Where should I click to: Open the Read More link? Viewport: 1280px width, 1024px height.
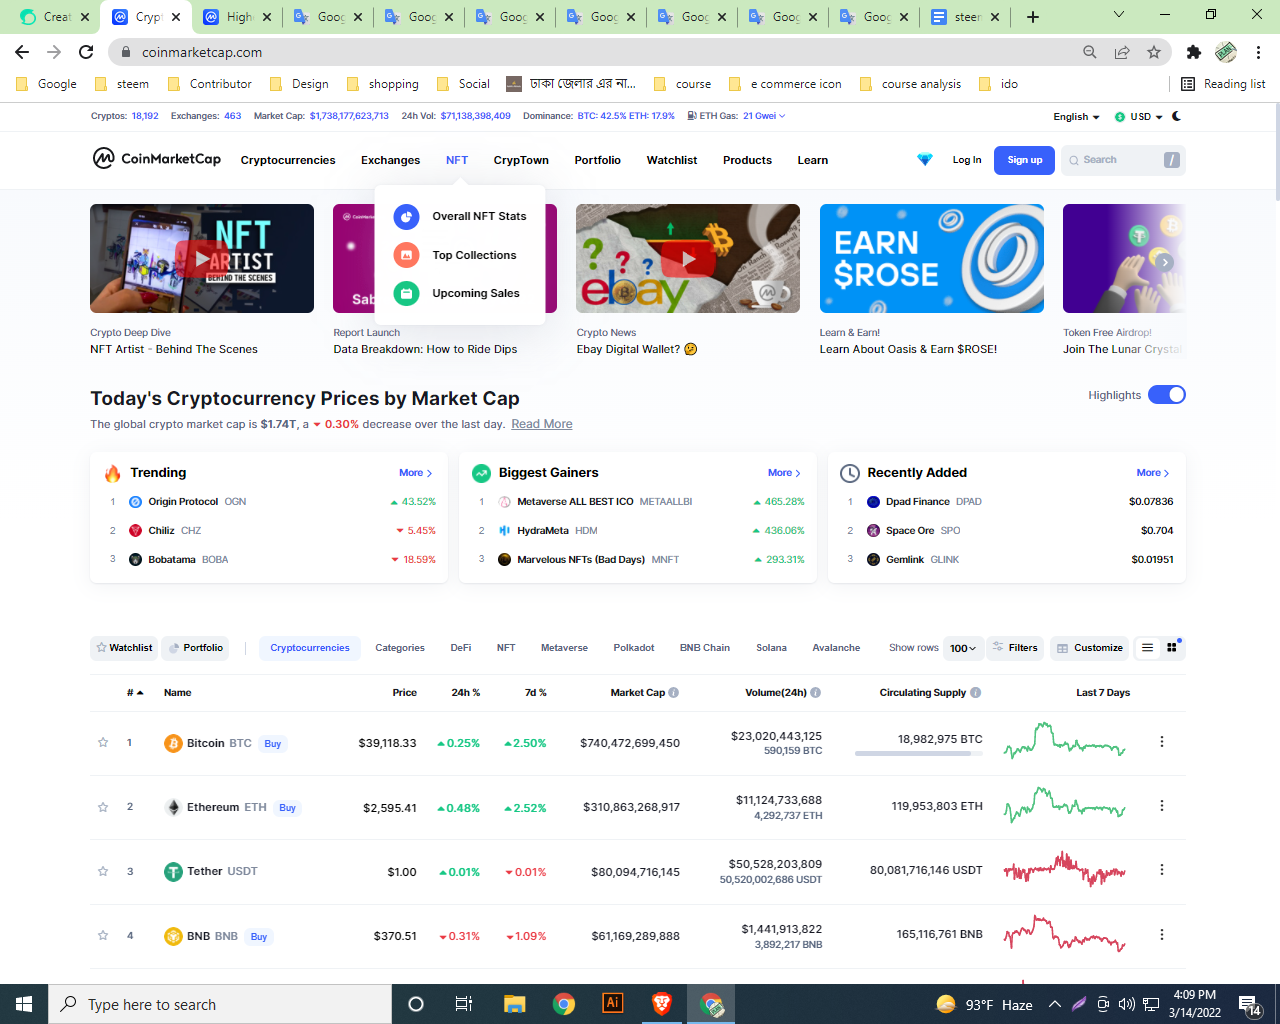542,424
